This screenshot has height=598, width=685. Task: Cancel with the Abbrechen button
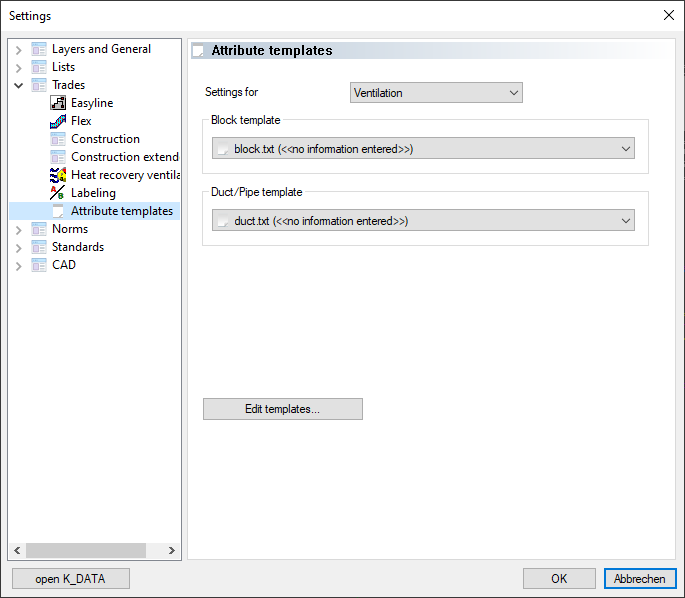[640, 579]
